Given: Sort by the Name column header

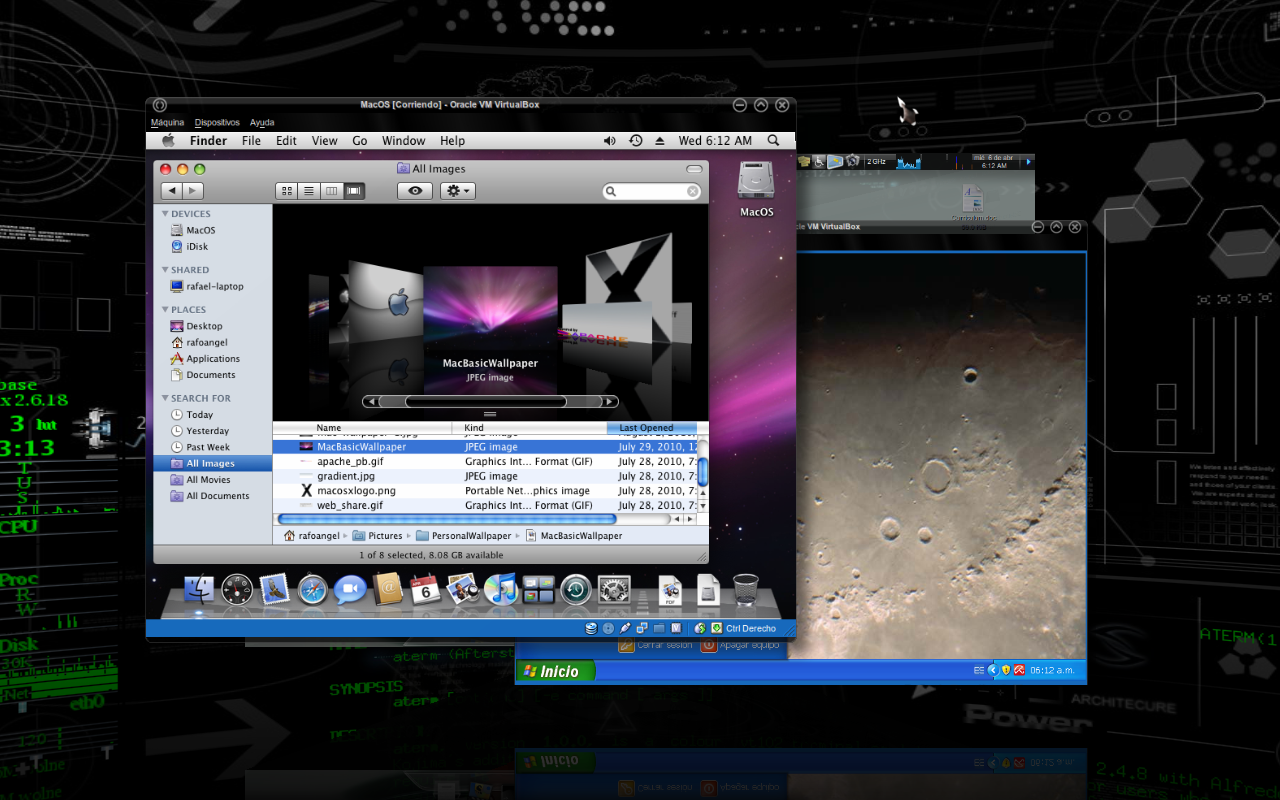Looking at the screenshot, I should (x=362, y=428).
